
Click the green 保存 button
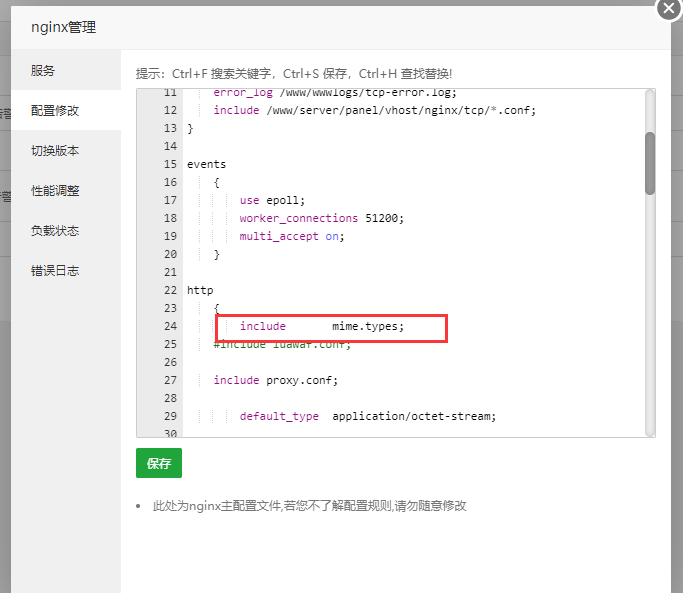[x=159, y=463]
